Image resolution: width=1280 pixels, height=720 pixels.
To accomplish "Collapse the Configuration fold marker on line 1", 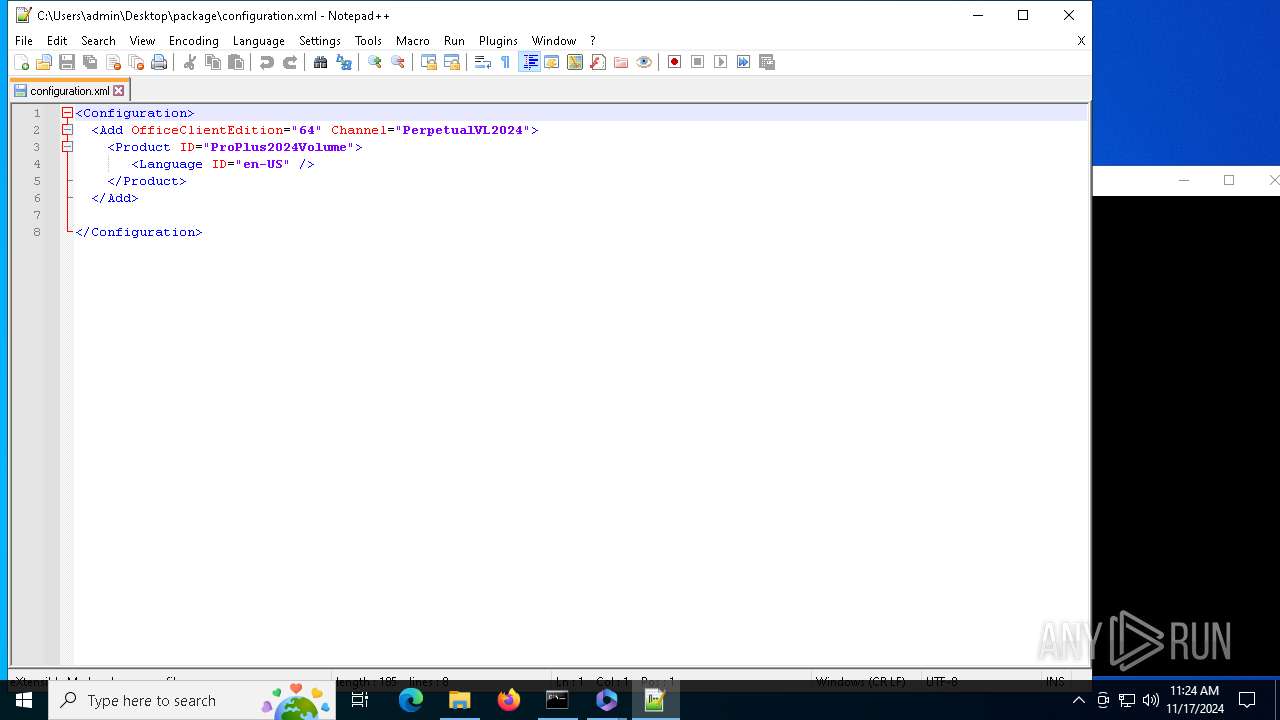I will 67,113.
